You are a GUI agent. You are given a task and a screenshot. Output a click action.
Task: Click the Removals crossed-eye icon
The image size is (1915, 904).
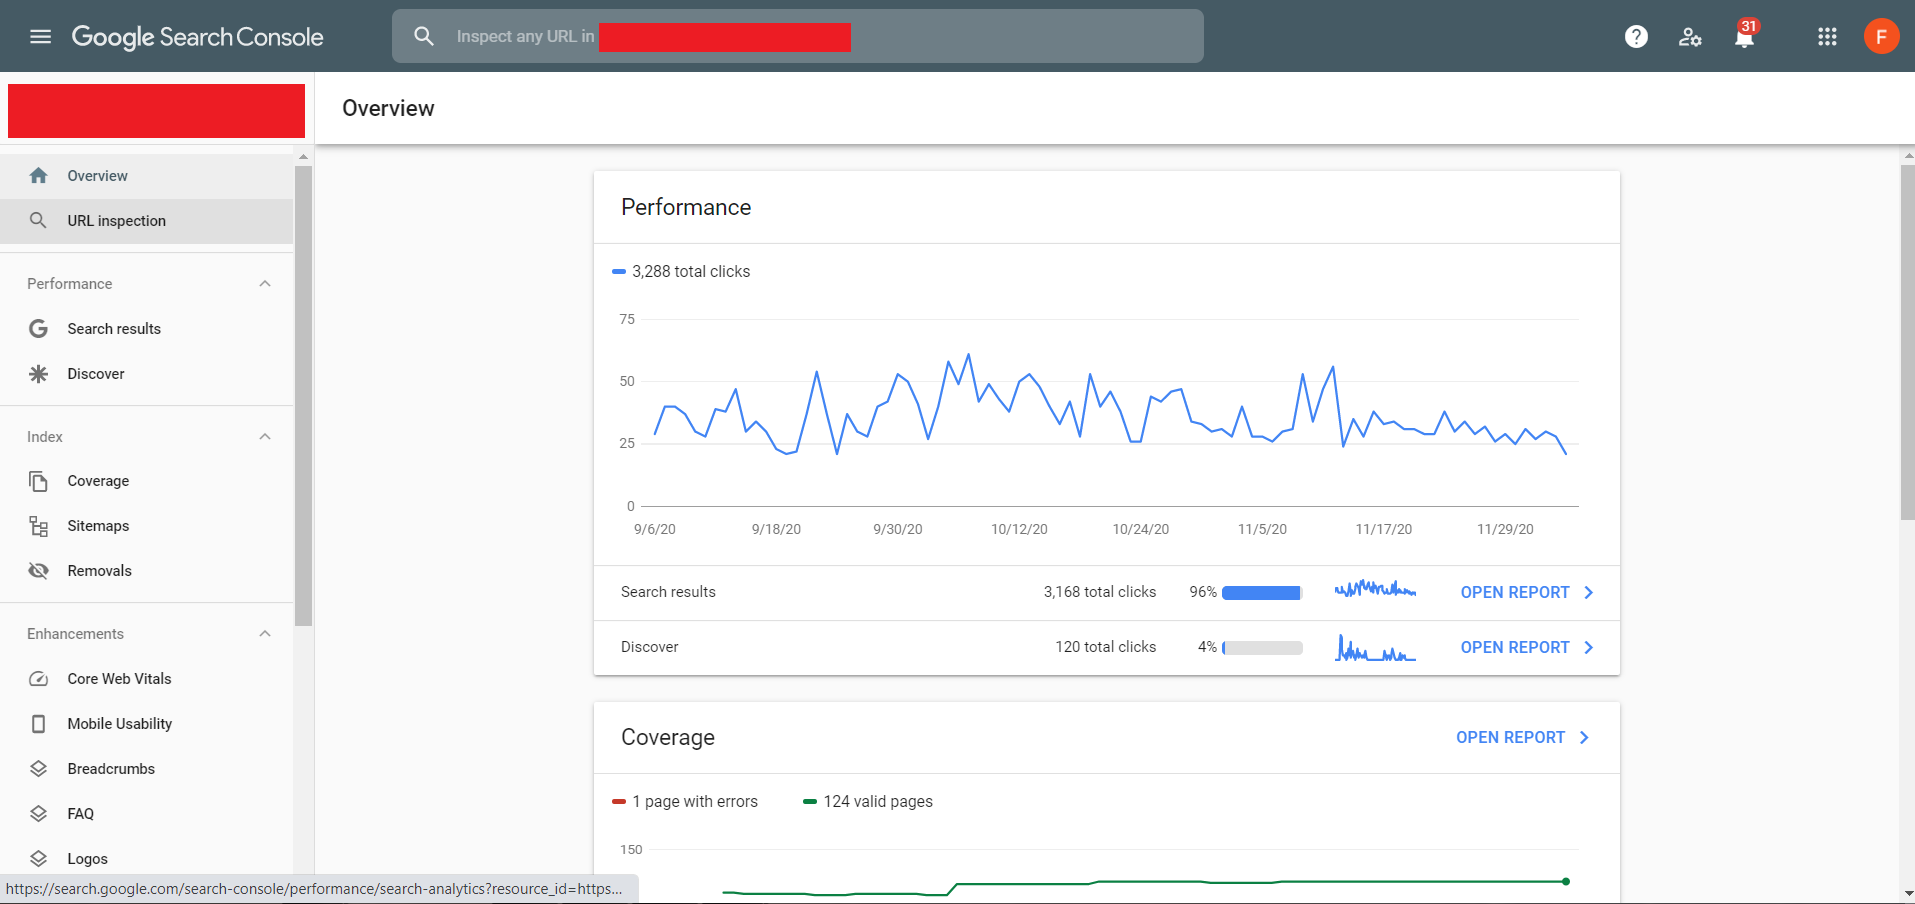click(x=39, y=571)
